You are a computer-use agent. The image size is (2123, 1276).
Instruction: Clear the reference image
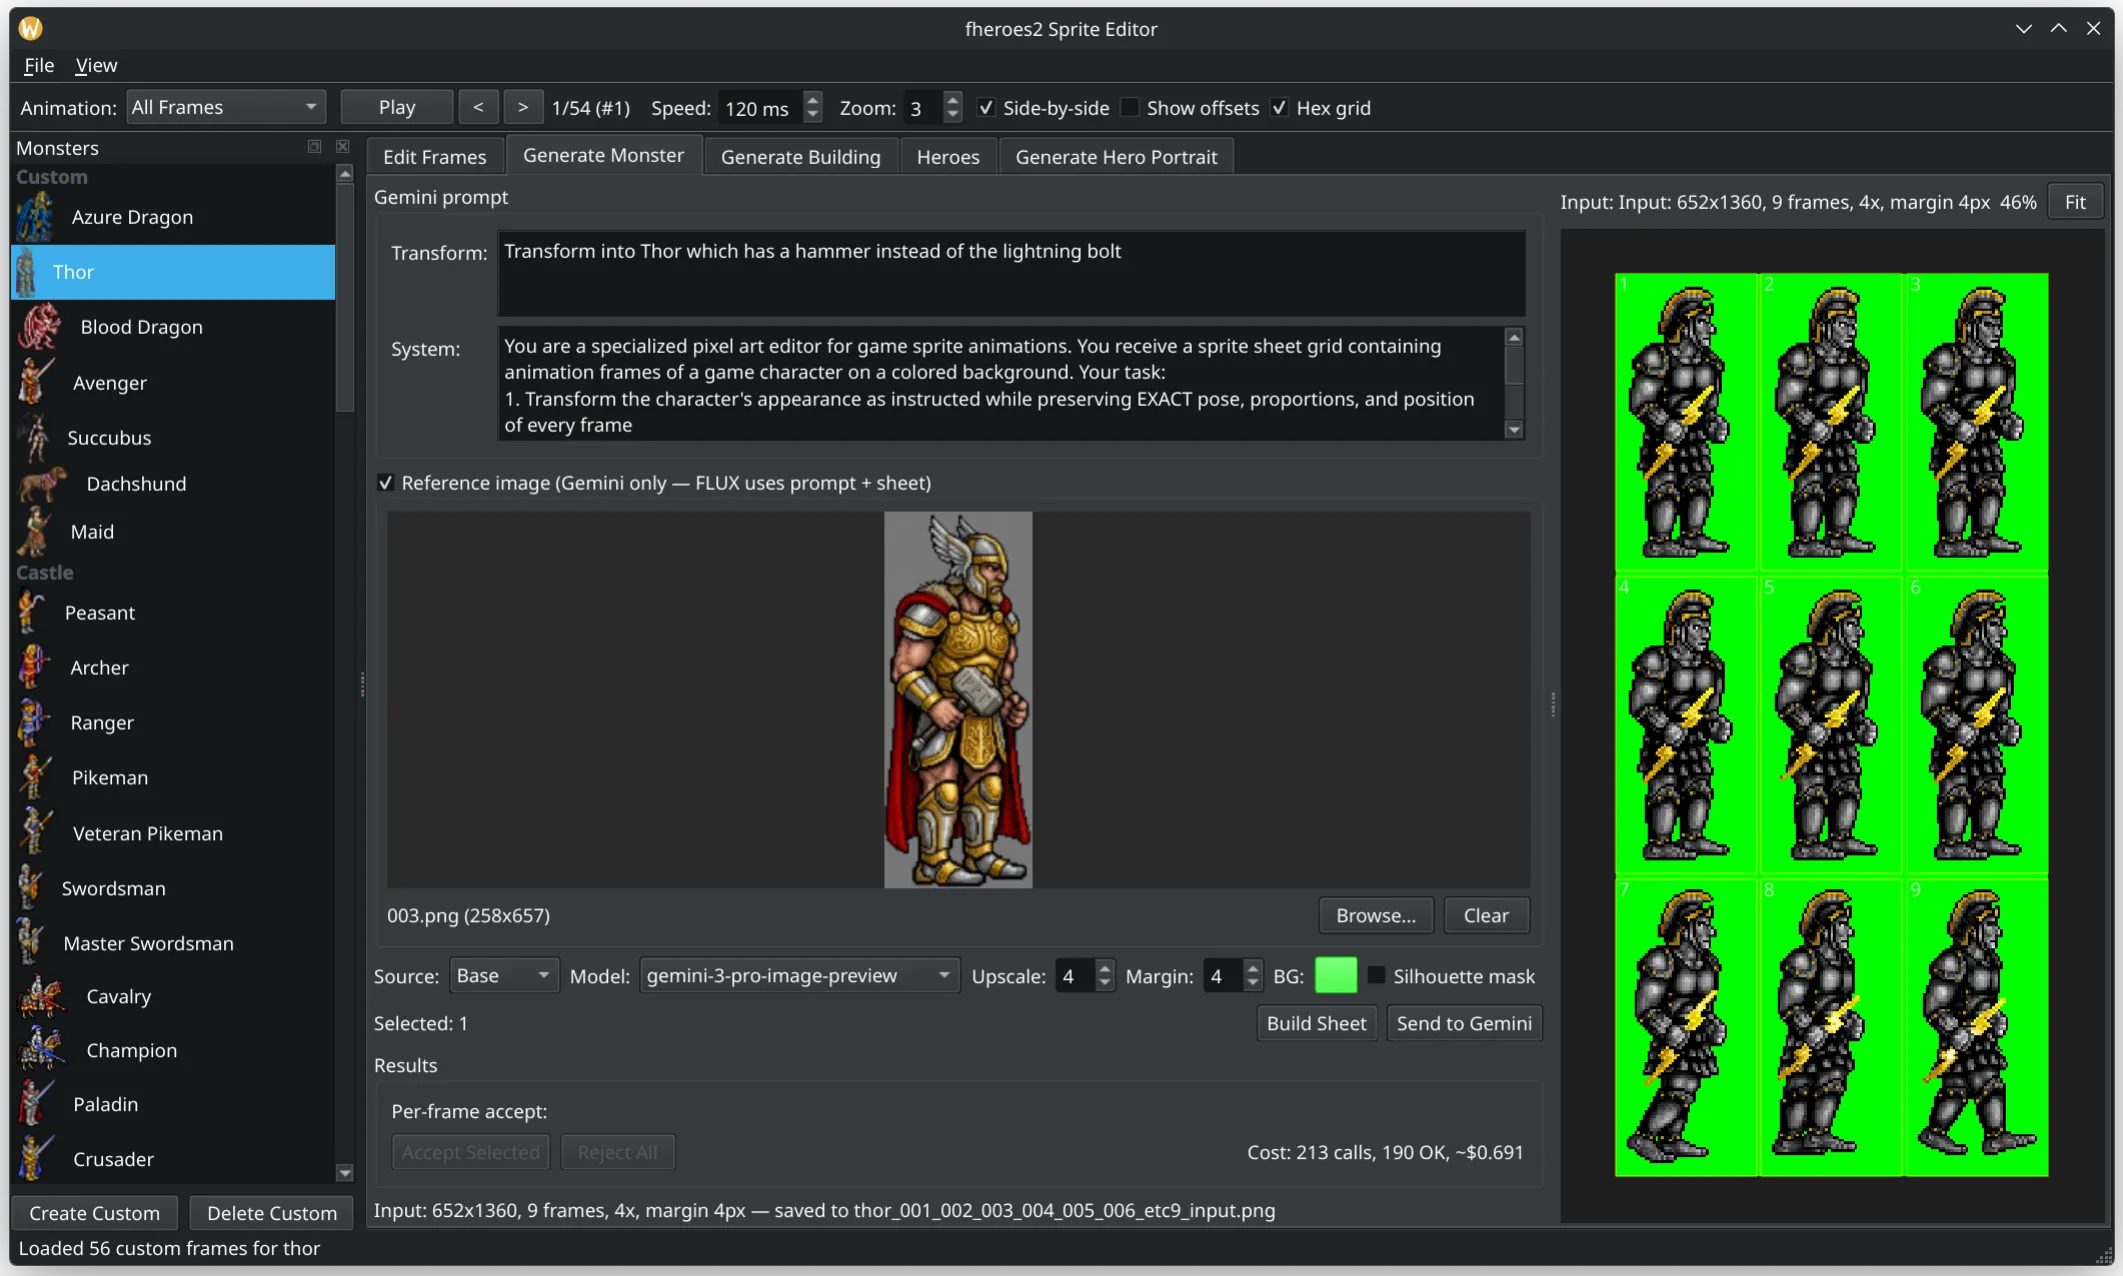pyautogui.click(x=1486, y=915)
